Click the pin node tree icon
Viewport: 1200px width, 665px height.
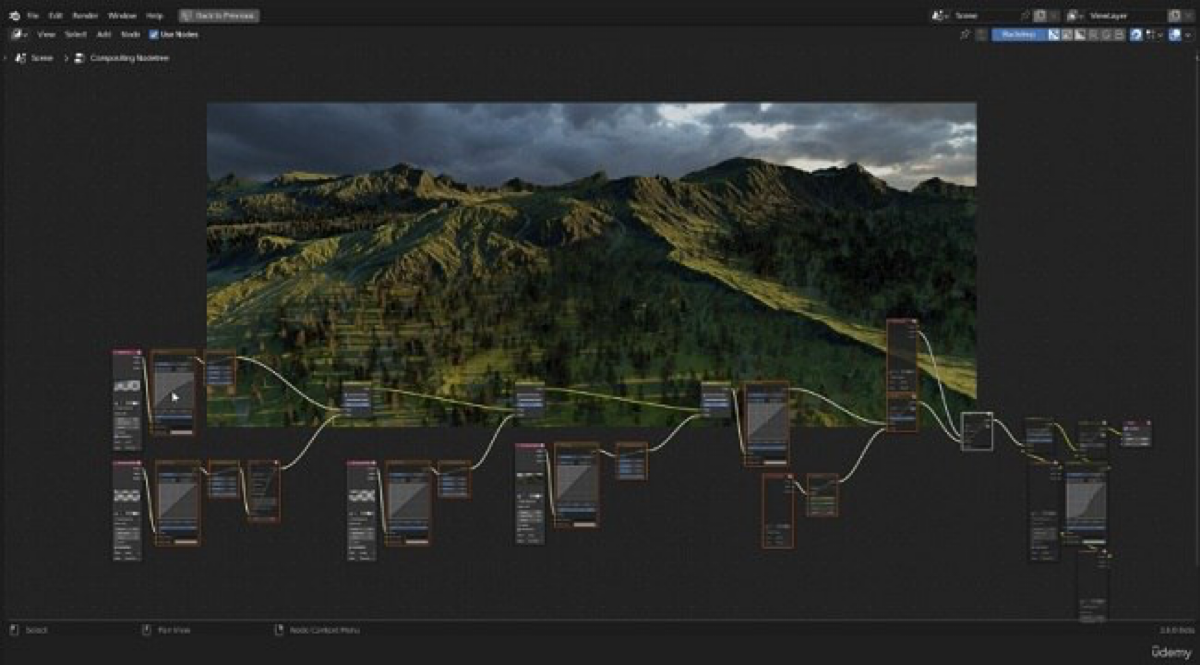[964, 34]
